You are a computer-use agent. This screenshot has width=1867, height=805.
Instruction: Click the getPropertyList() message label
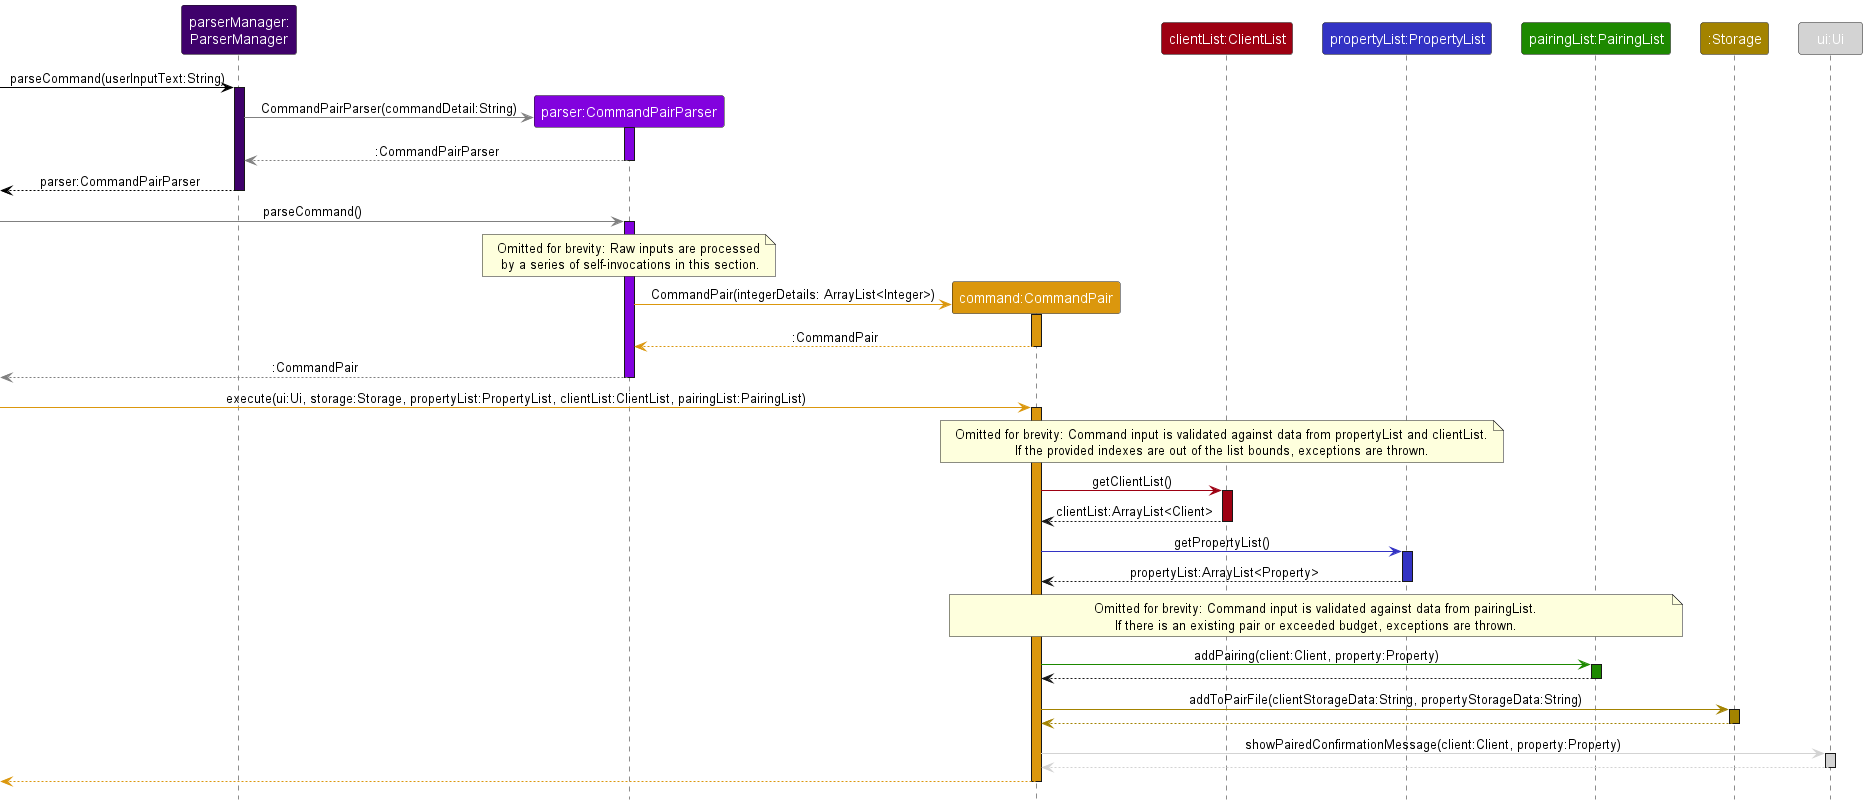[1222, 542]
